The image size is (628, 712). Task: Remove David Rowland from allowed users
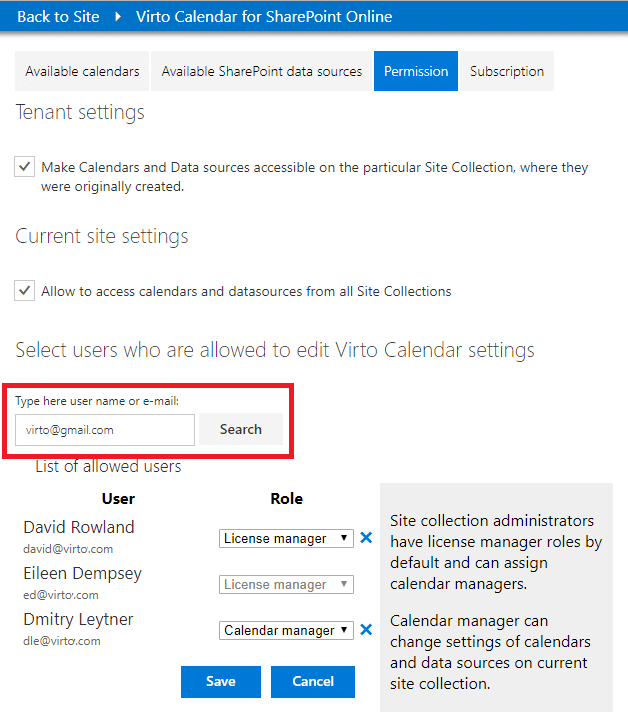pos(366,538)
